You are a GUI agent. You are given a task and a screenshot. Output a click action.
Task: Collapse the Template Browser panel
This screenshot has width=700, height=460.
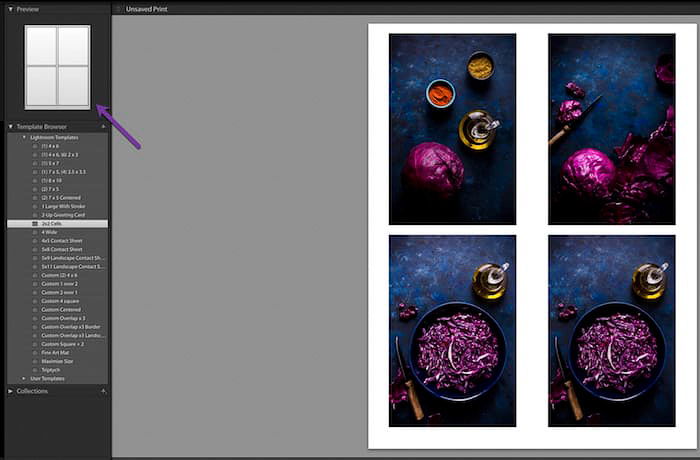coord(10,127)
